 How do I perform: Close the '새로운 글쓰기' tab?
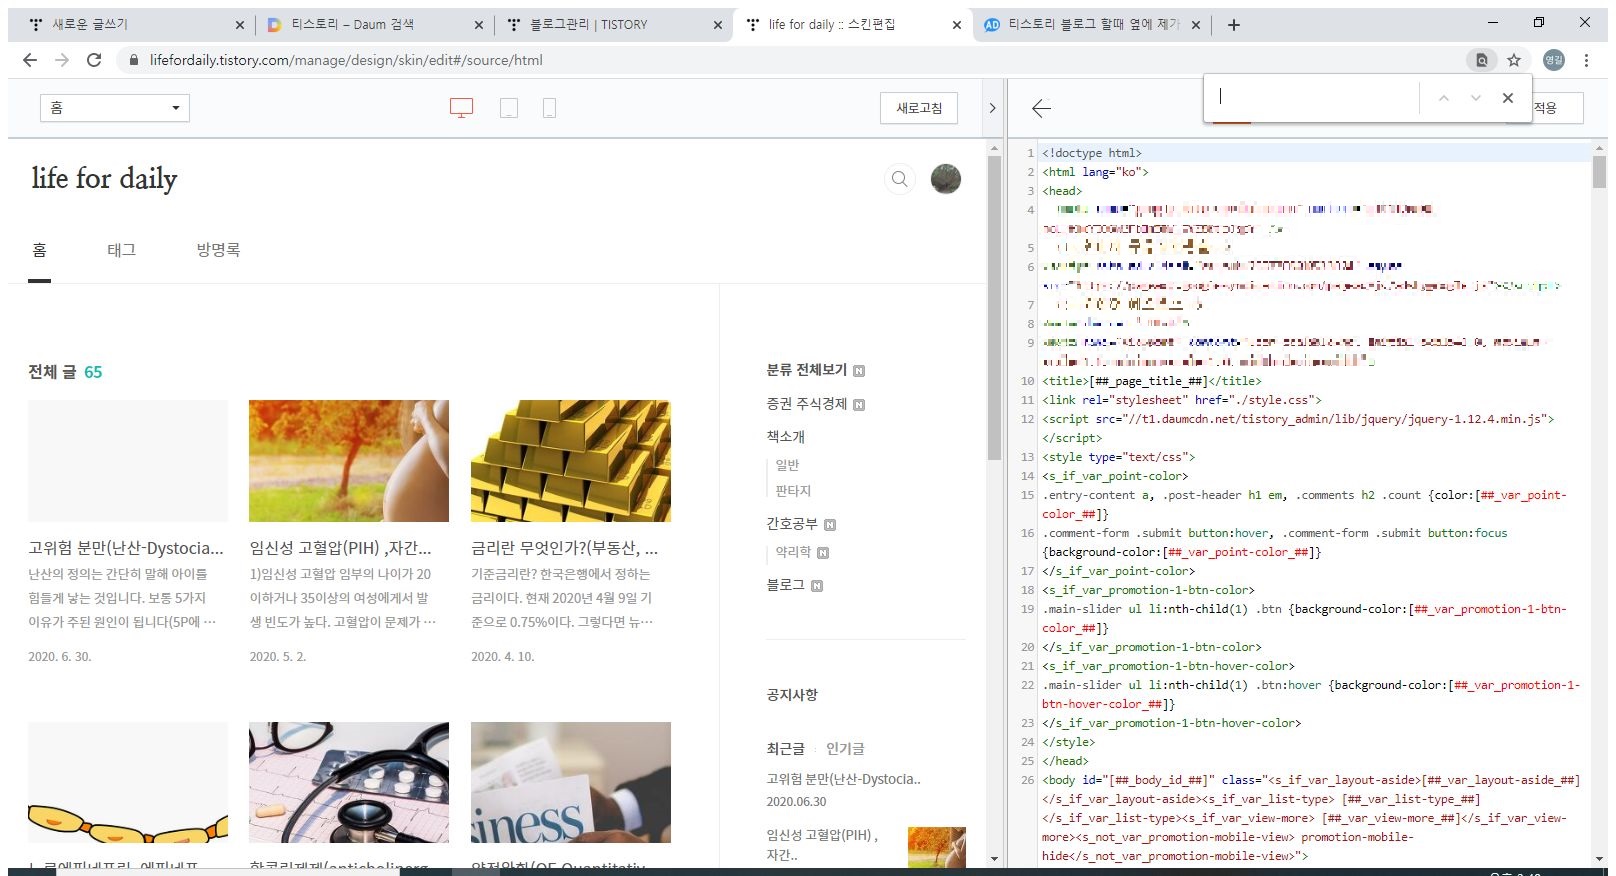[x=240, y=25]
